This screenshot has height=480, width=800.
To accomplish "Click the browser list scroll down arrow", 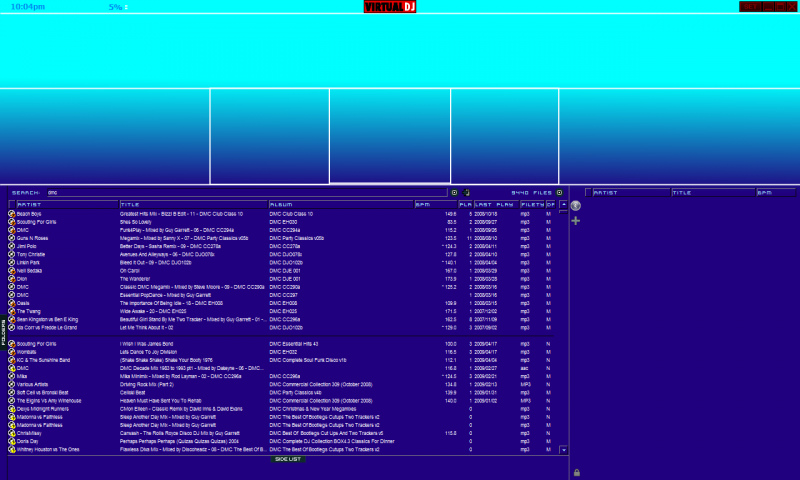I will (564, 450).
